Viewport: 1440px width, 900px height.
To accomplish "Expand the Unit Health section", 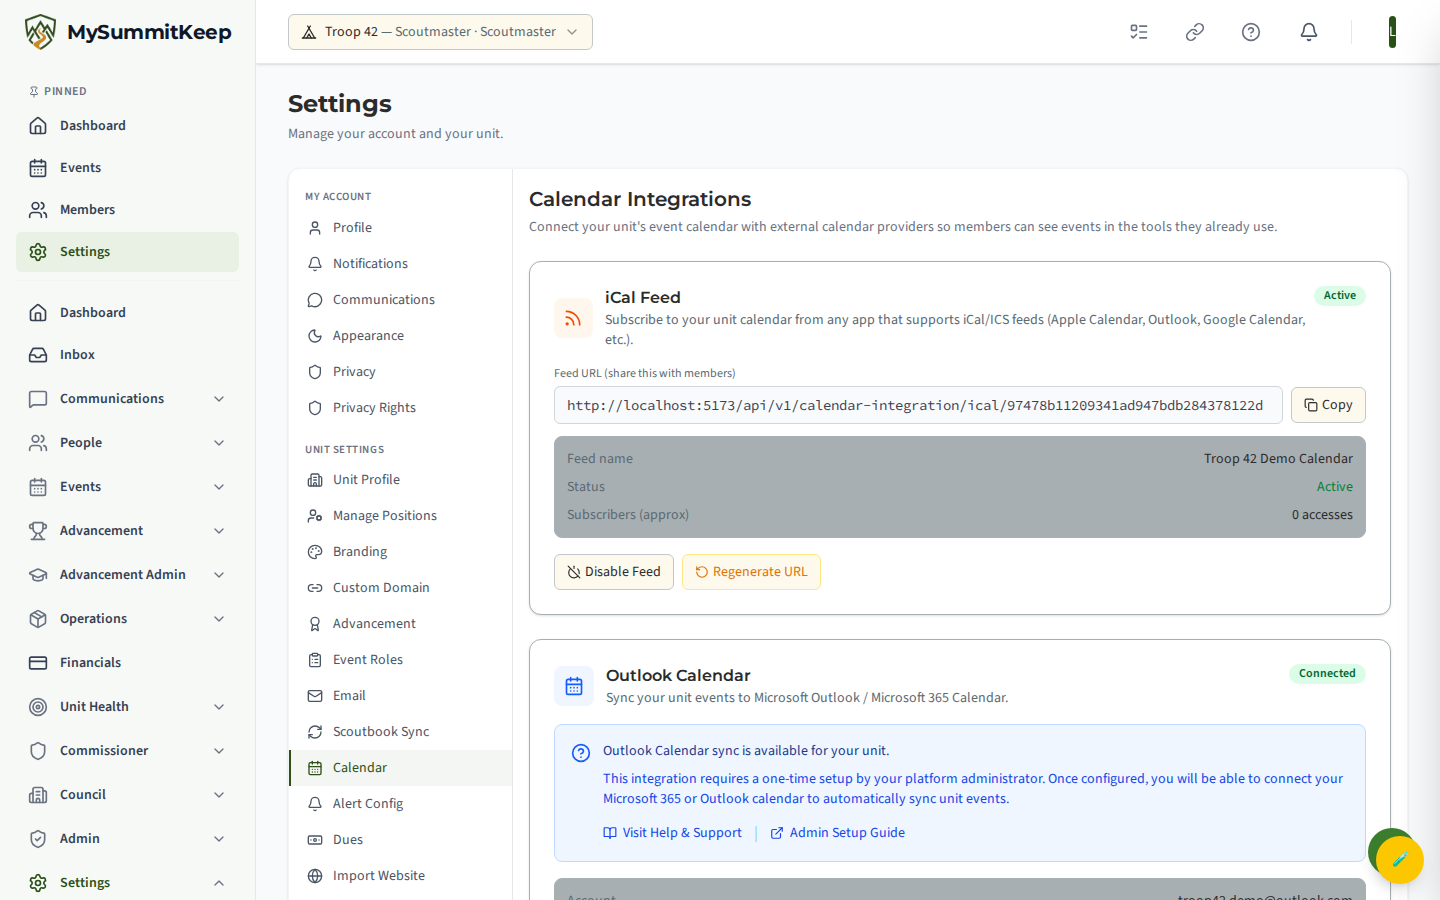I will pos(127,707).
